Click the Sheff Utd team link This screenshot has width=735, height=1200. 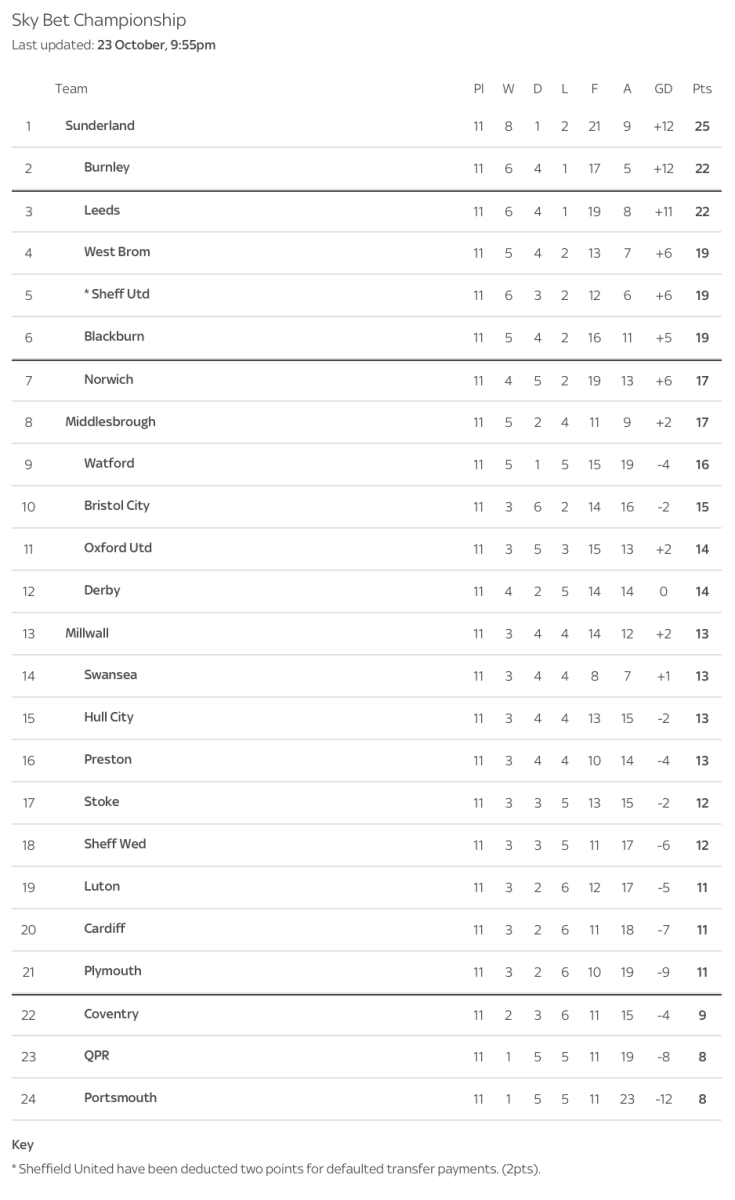[120, 295]
